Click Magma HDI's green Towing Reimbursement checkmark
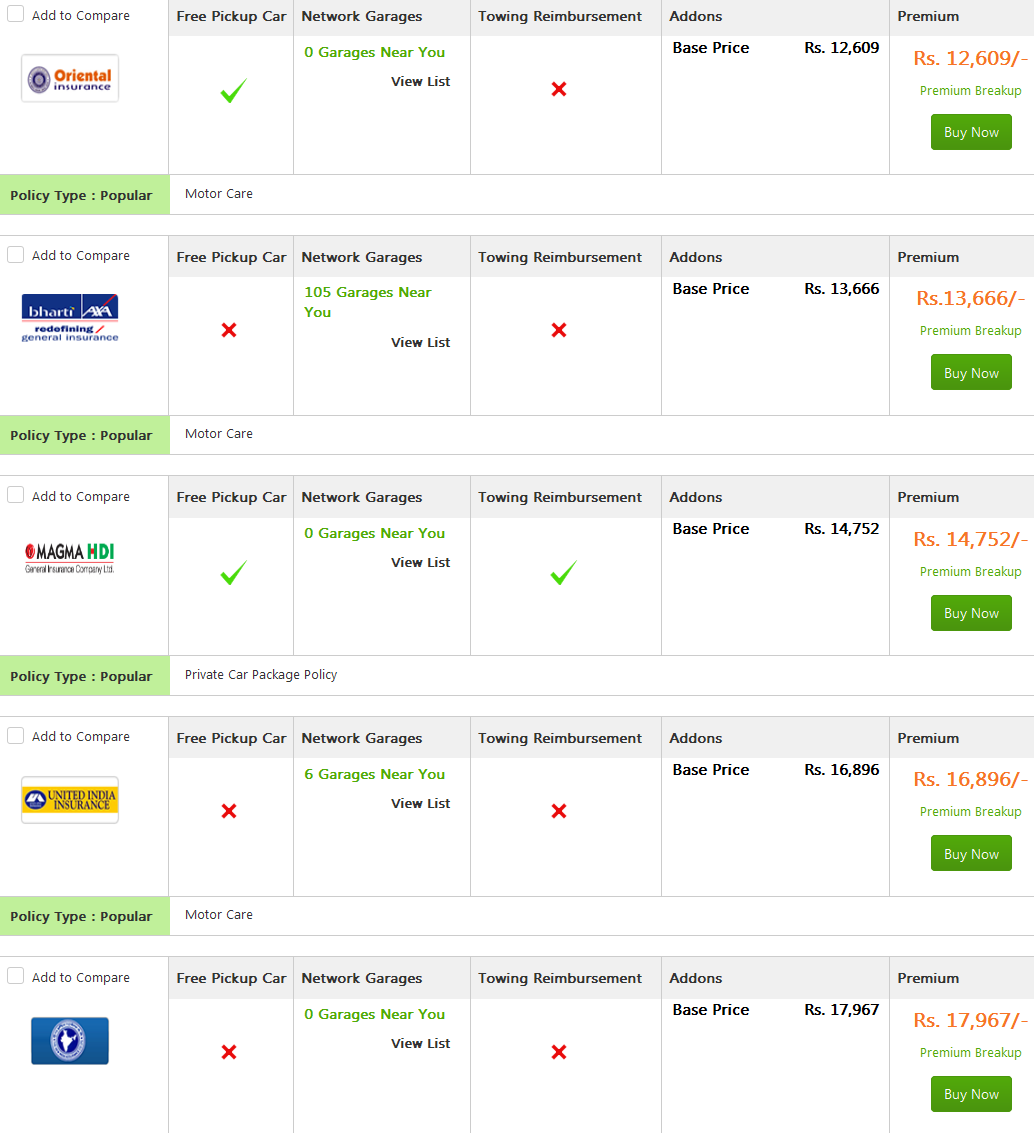The width and height of the screenshot is (1034, 1133). [x=563, y=573]
